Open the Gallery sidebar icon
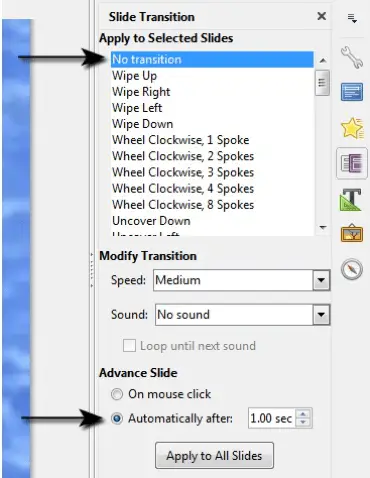The width and height of the screenshot is (370, 478). click(352, 233)
